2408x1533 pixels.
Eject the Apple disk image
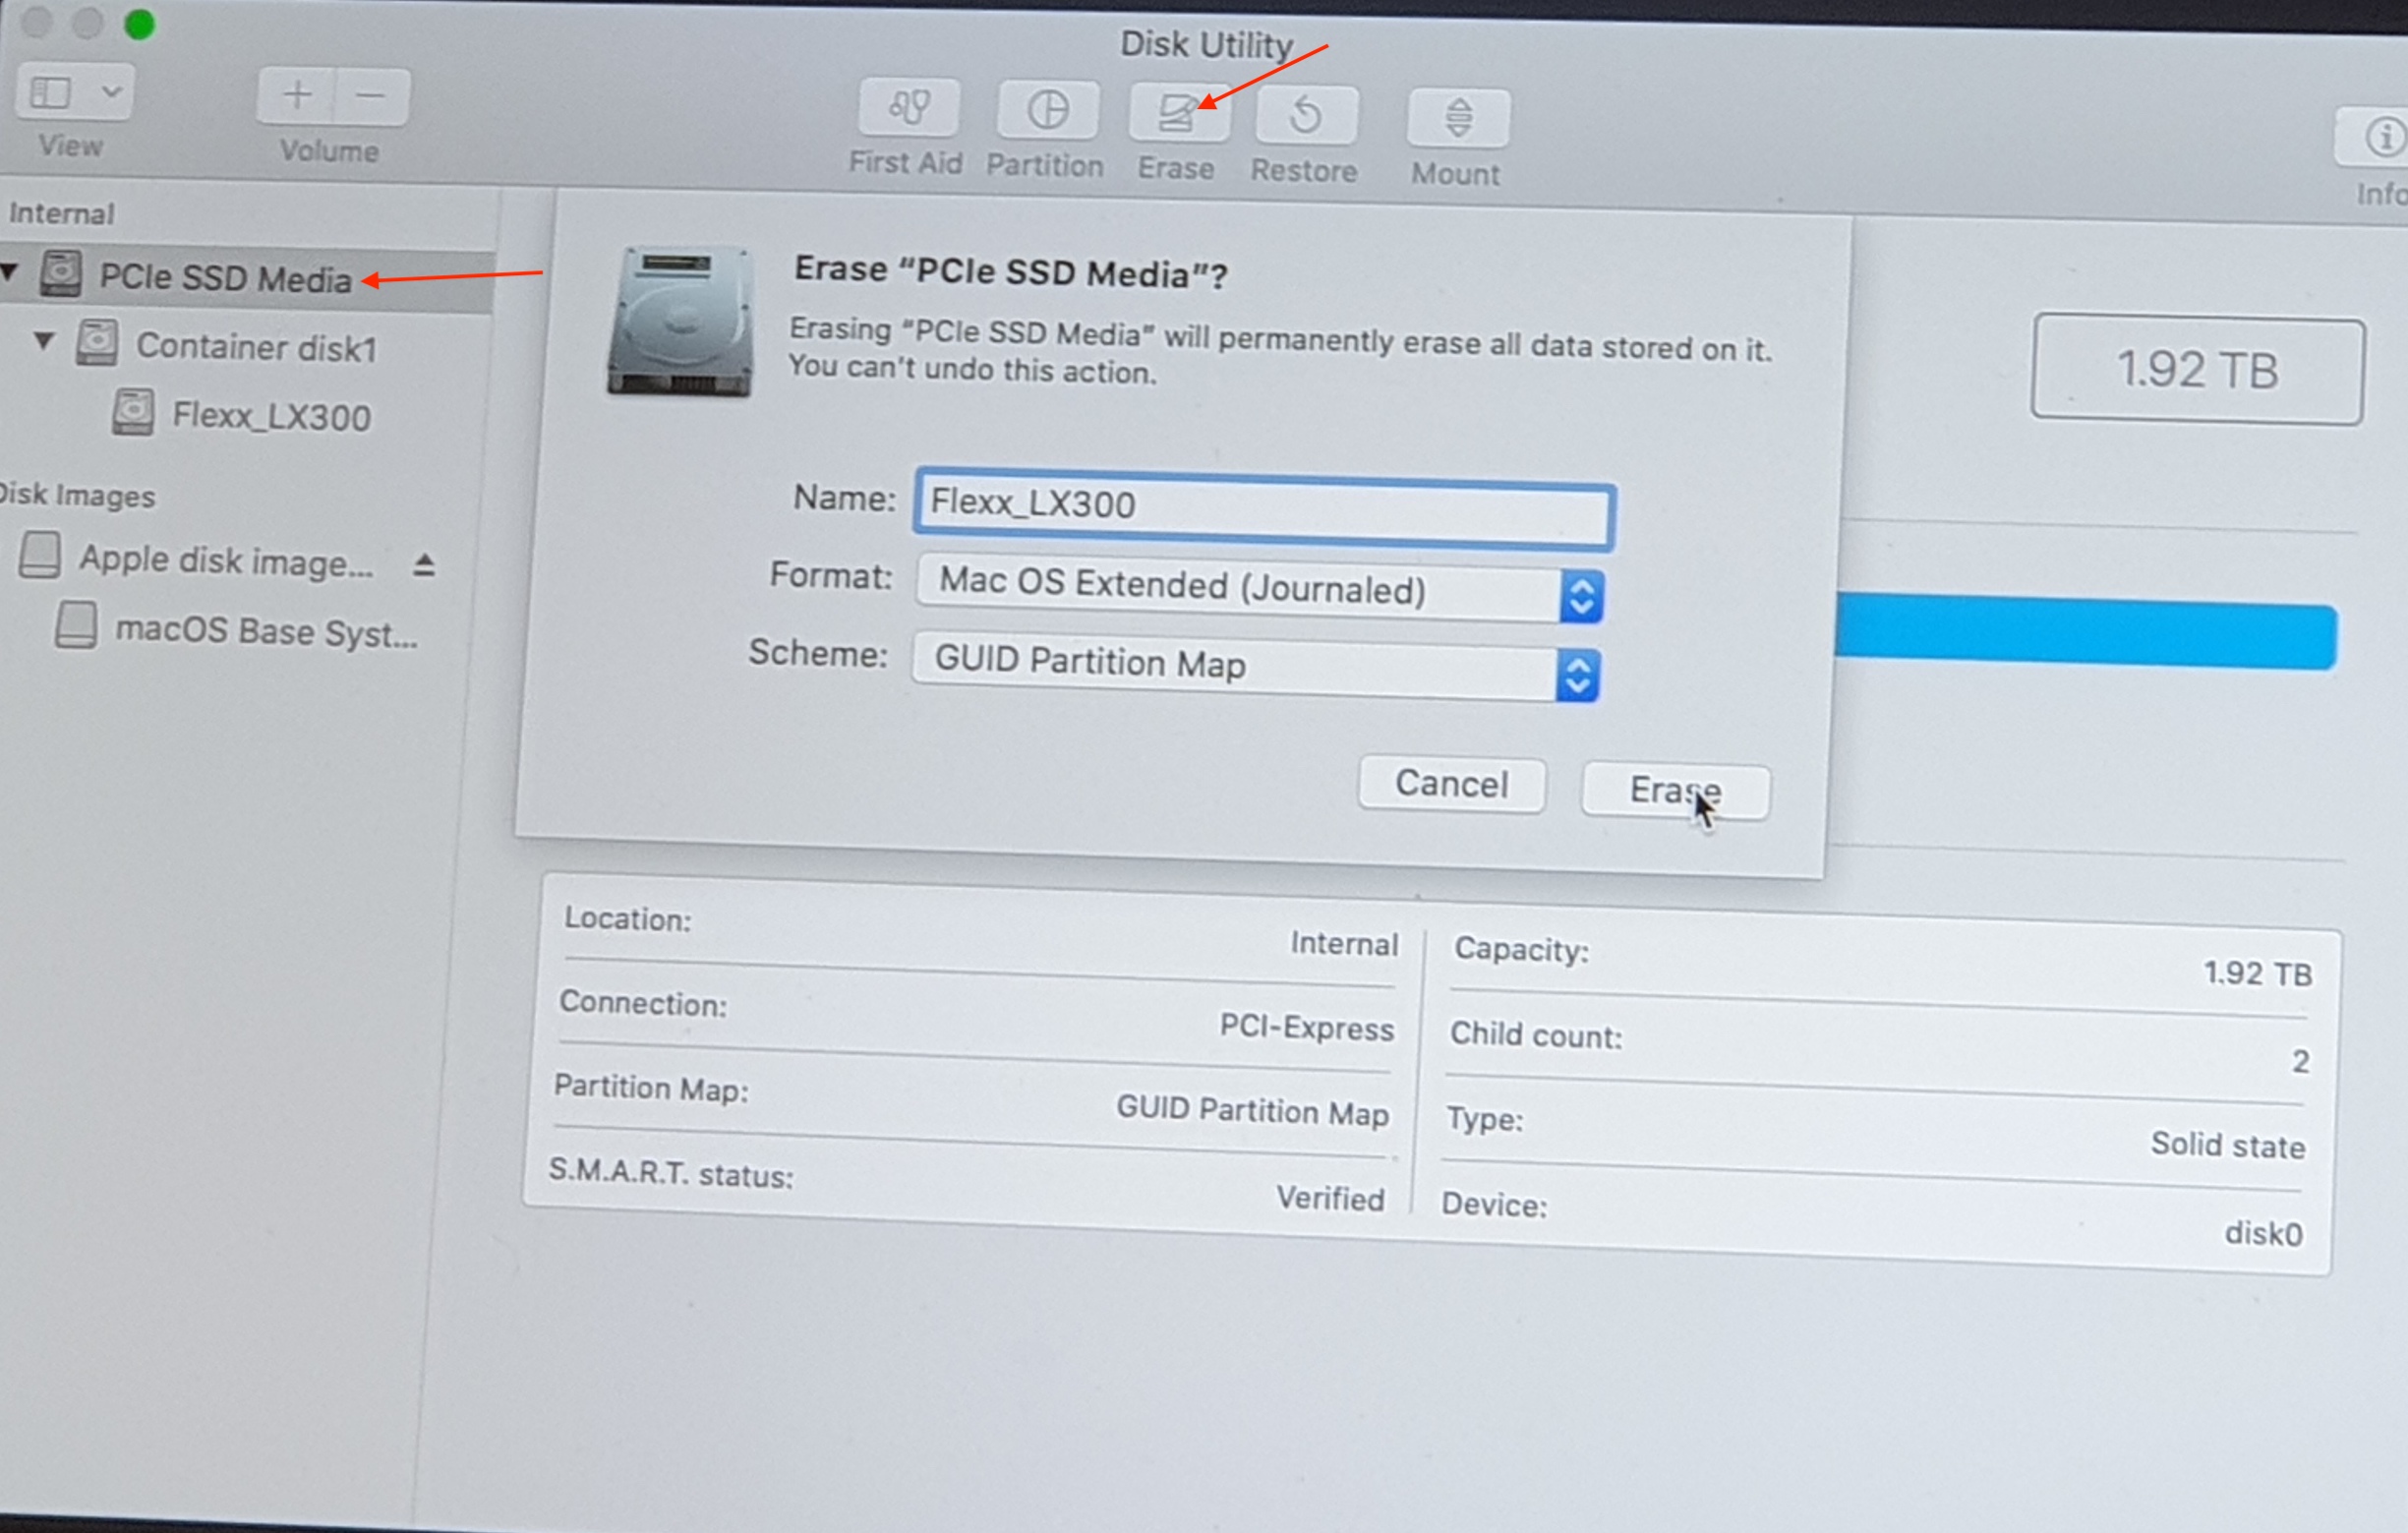point(424,565)
